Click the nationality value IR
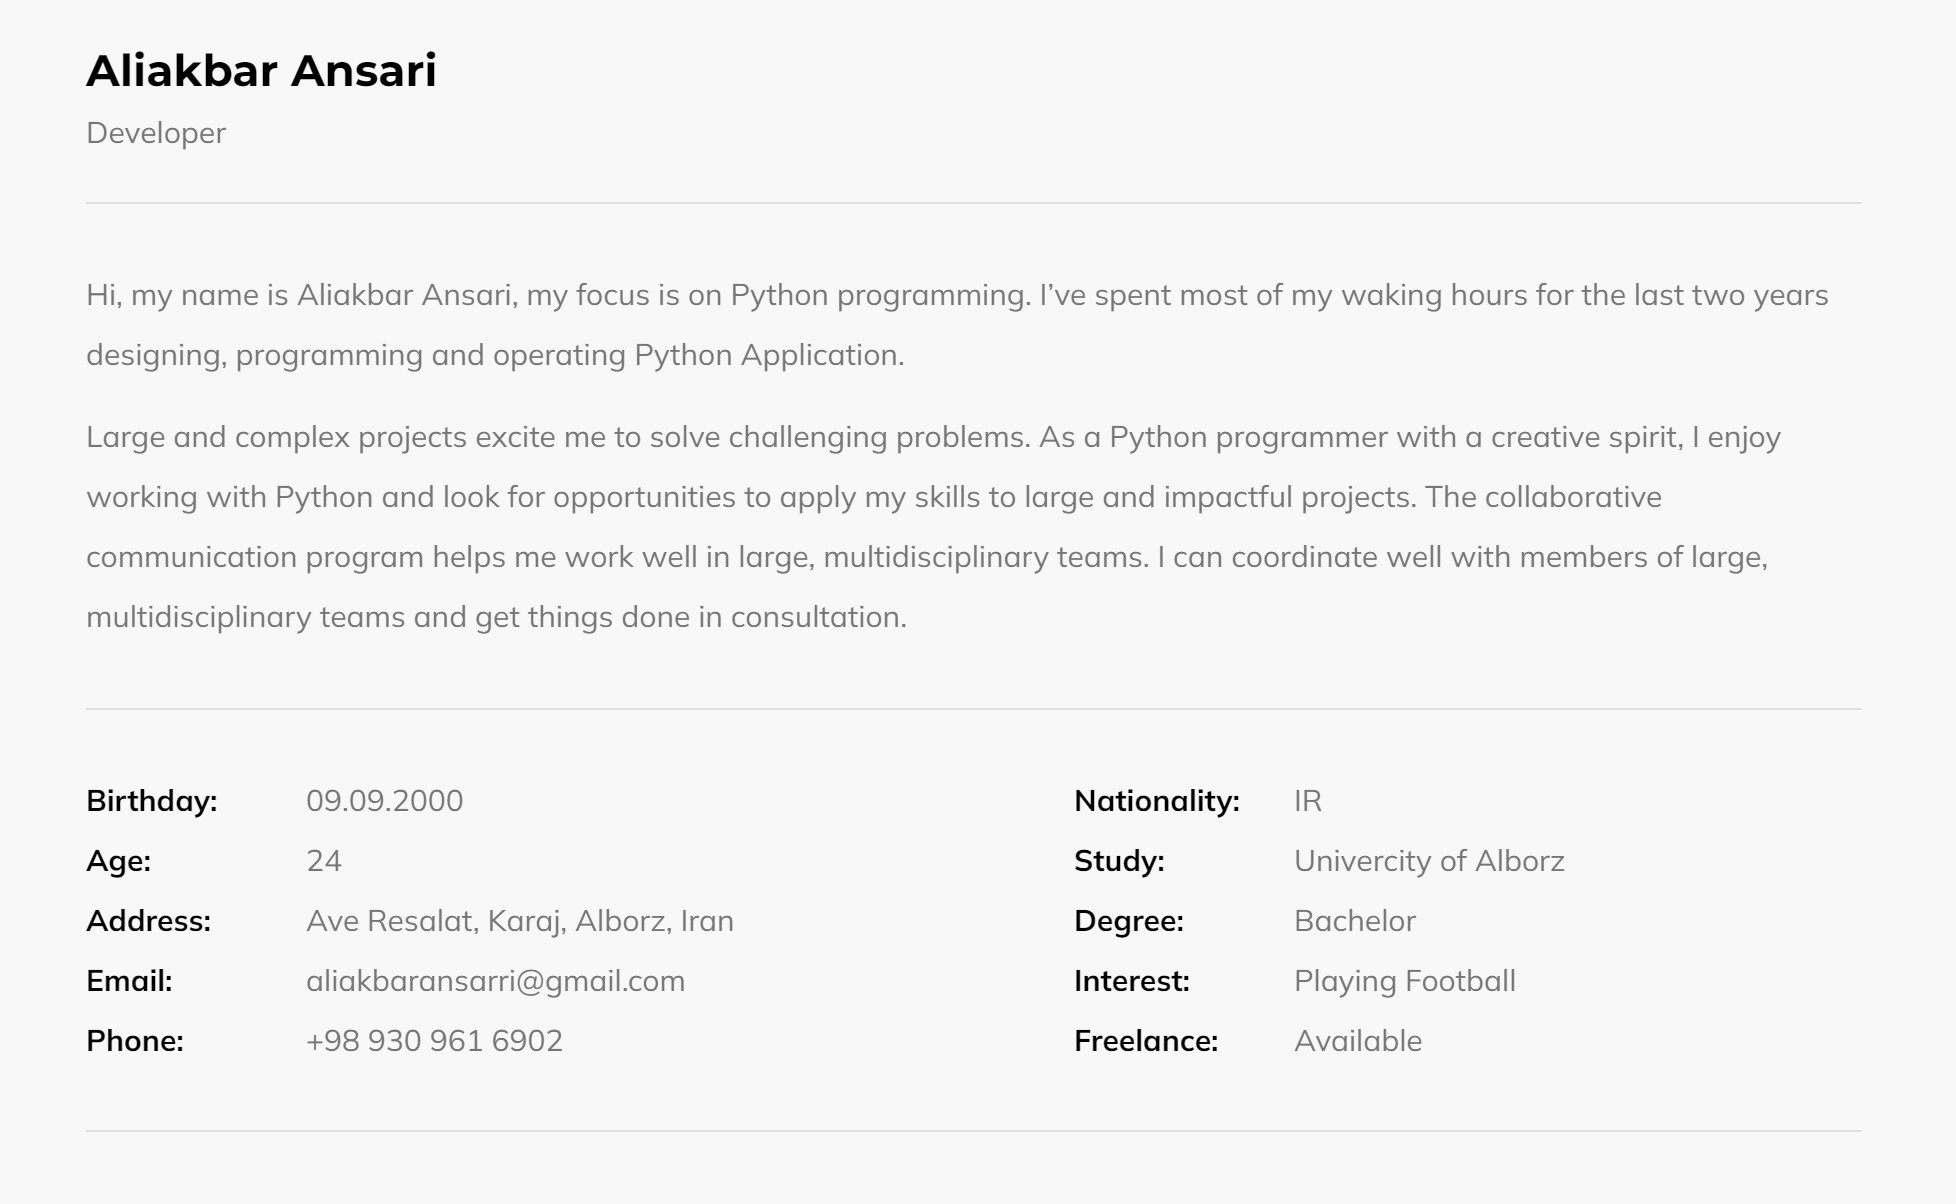Screen dimensions: 1956x1204 1307,801
